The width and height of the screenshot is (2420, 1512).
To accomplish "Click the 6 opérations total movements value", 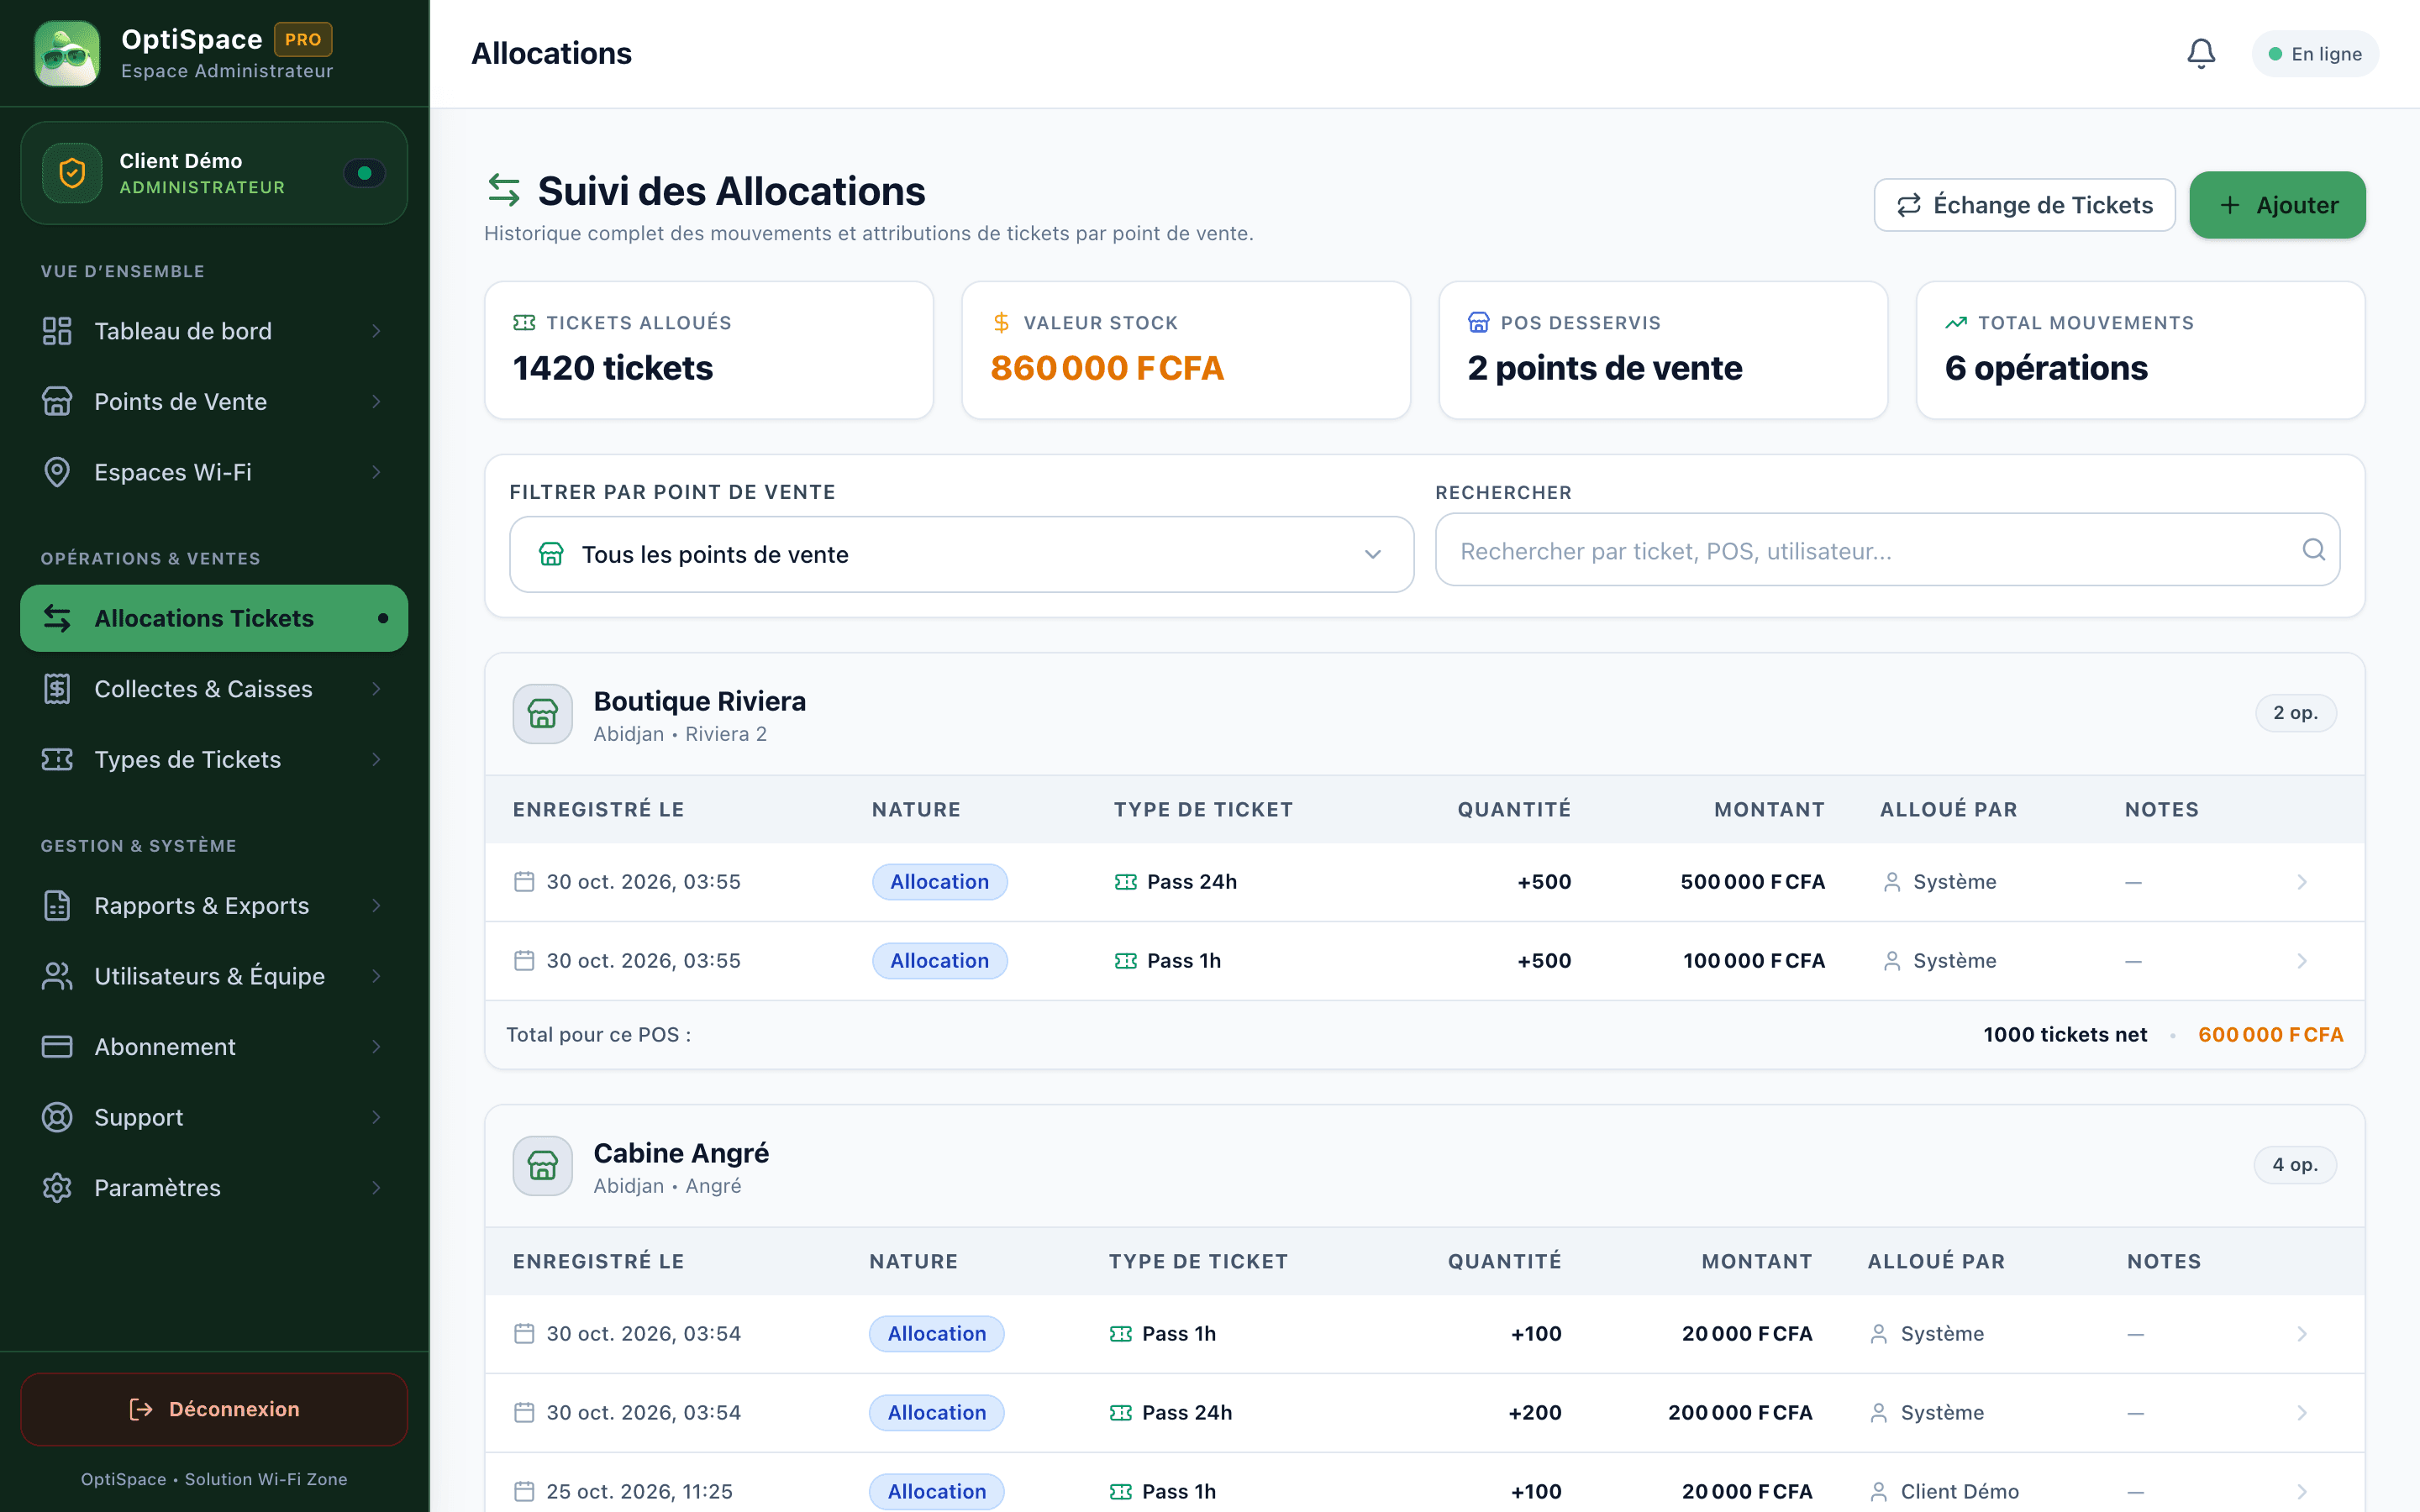I will (x=2046, y=368).
